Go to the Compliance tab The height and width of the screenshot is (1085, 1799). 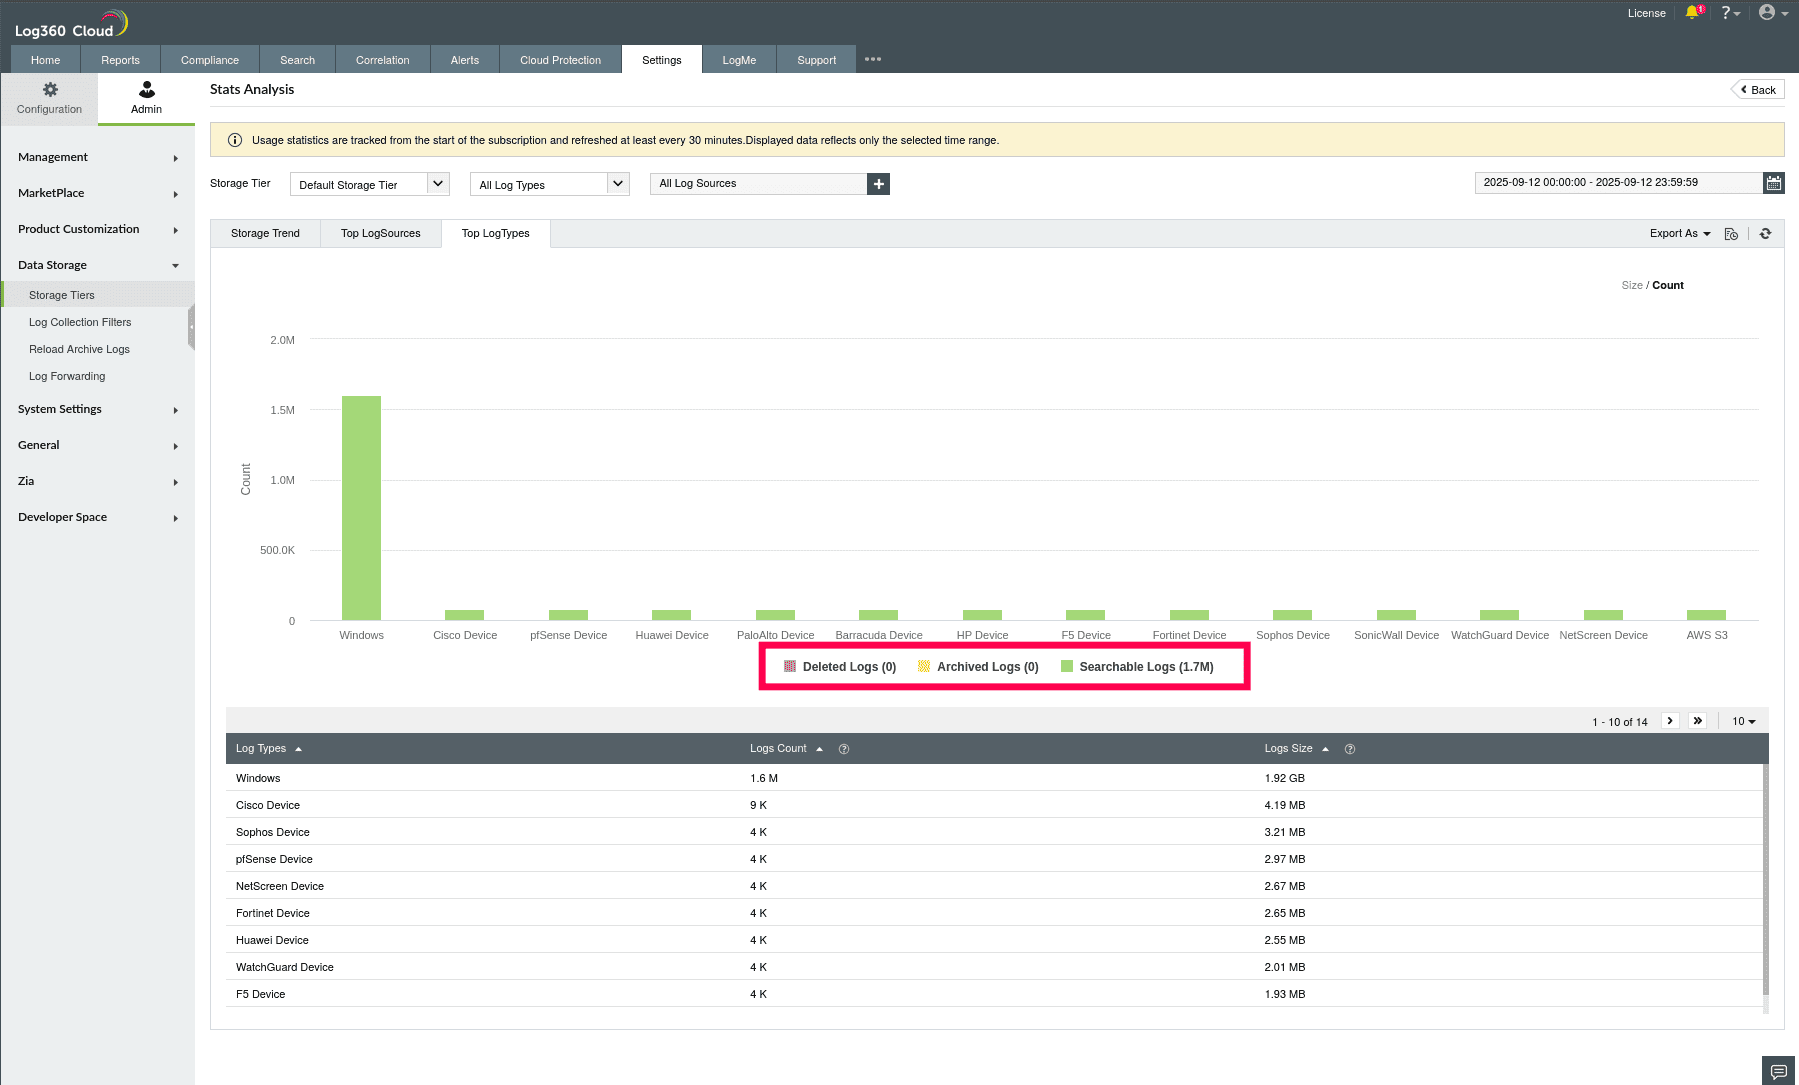click(x=210, y=60)
